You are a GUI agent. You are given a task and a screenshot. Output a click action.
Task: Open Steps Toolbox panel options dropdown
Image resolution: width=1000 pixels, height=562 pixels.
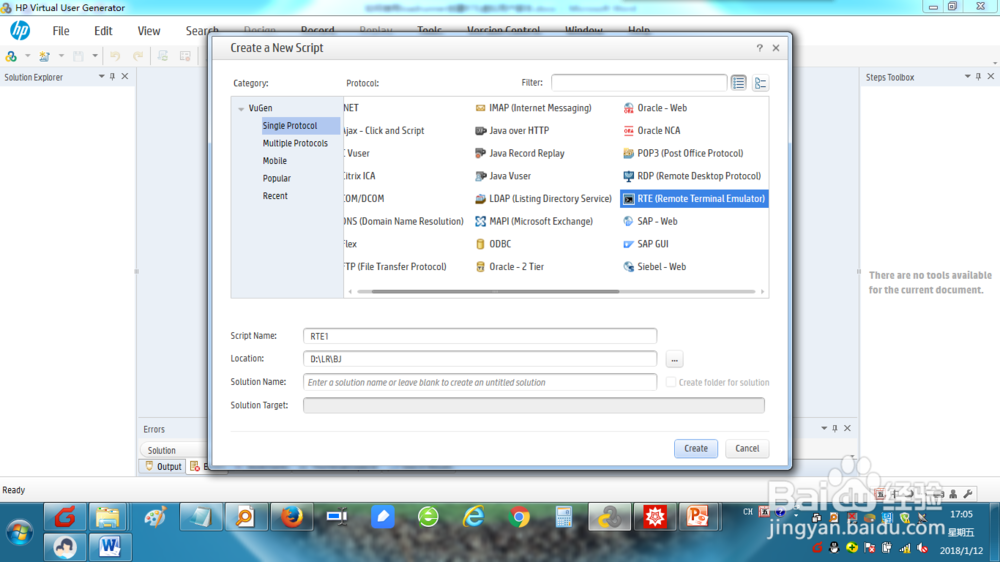click(x=967, y=77)
